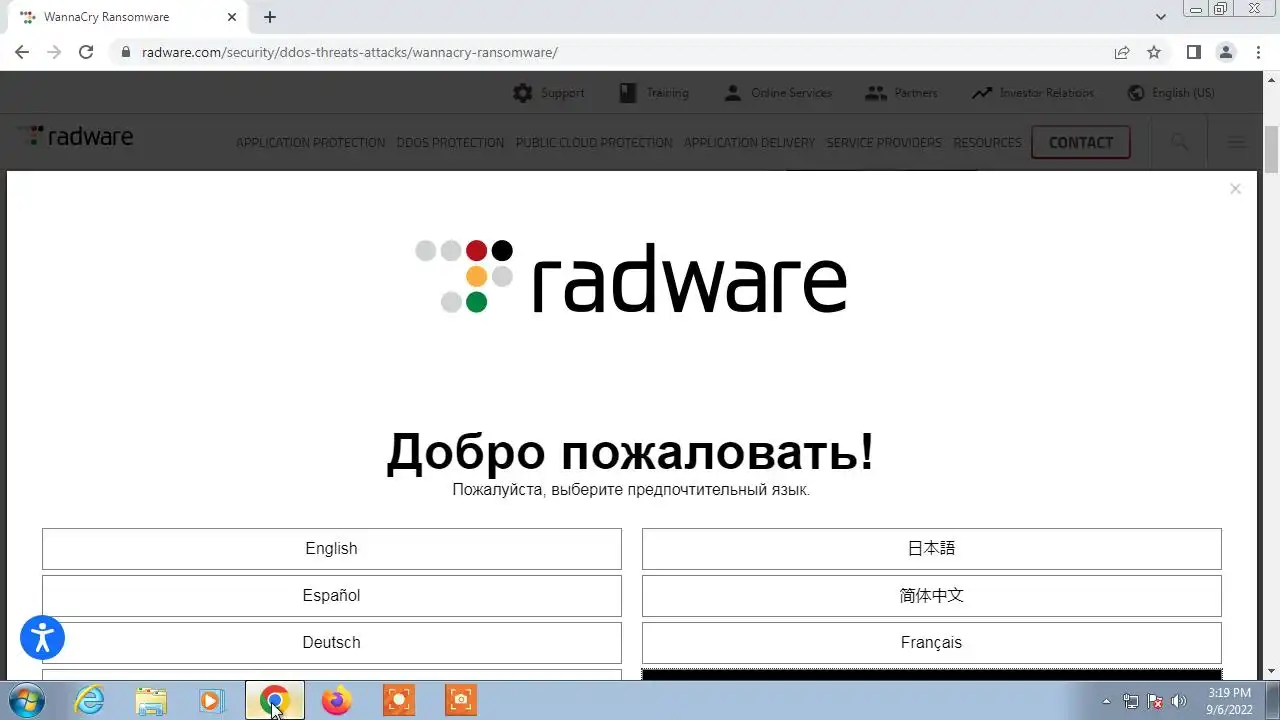This screenshot has width=1280, height=720.
Task: Open Internet Explorer from taskbar
Action: [x=90, y=701]
